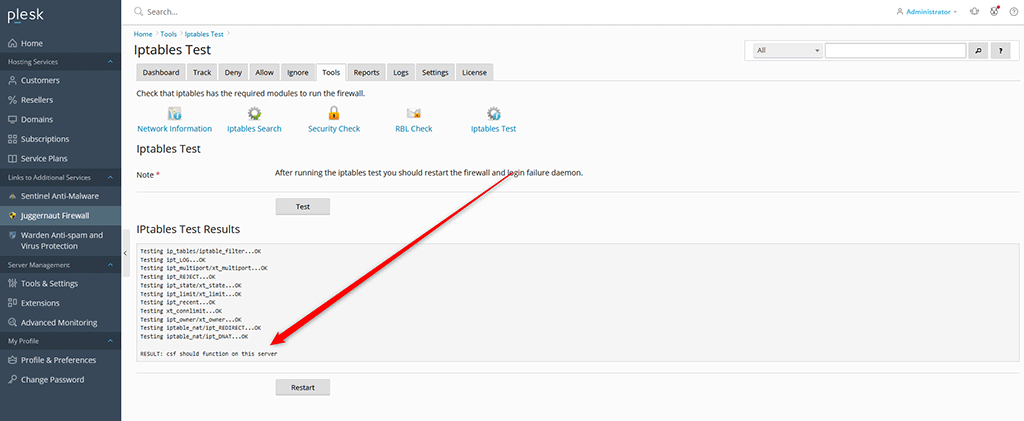
Task: Collapse the sidebar with the arrow handle
Action: [x=125, y=253]
